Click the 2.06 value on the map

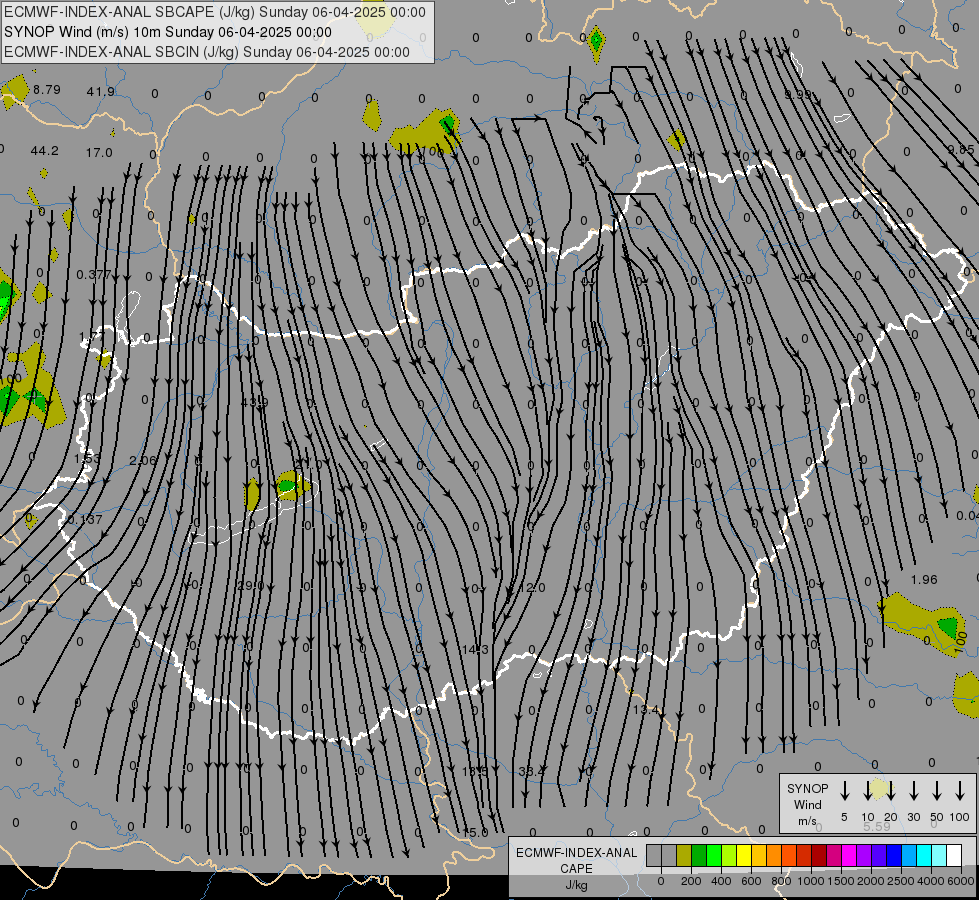pos(143,460)
